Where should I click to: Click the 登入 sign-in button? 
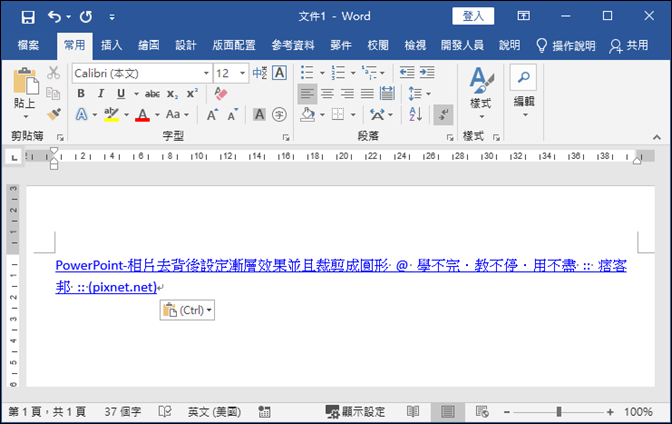pos(473,16)
